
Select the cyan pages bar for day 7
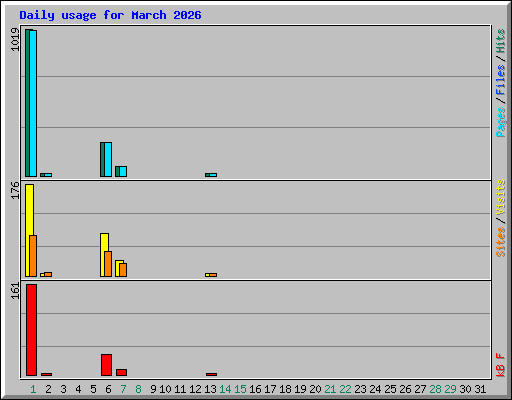click(123, 171)
